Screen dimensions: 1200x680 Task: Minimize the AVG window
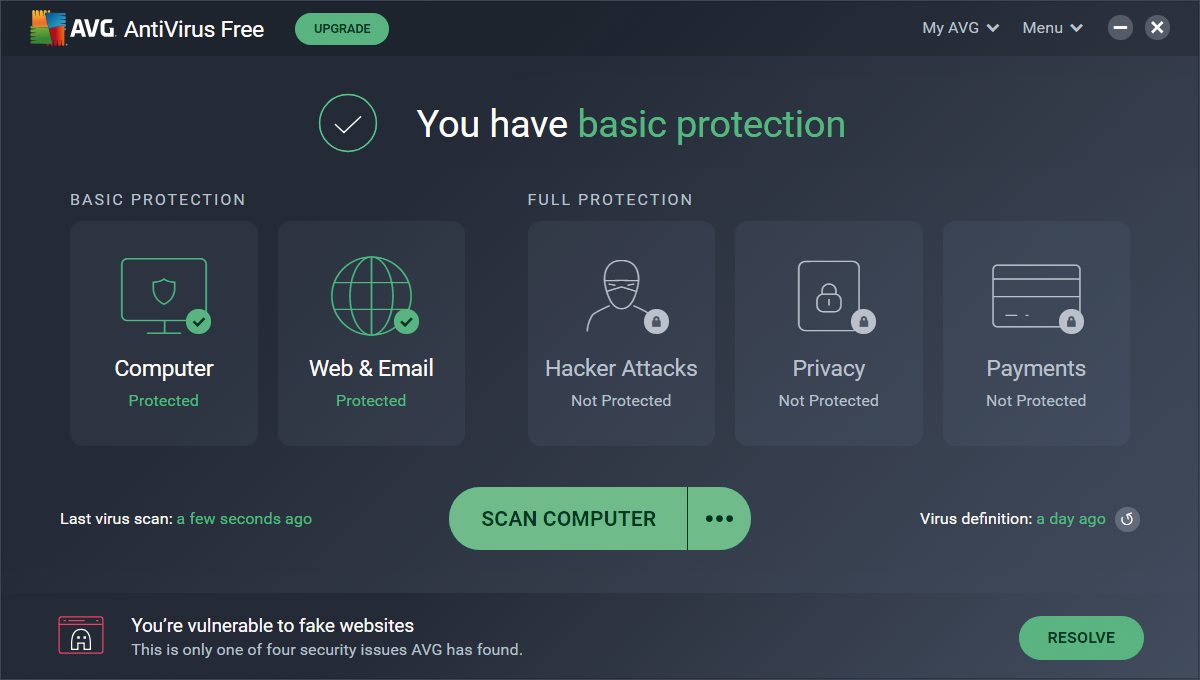pos(1120,28)
